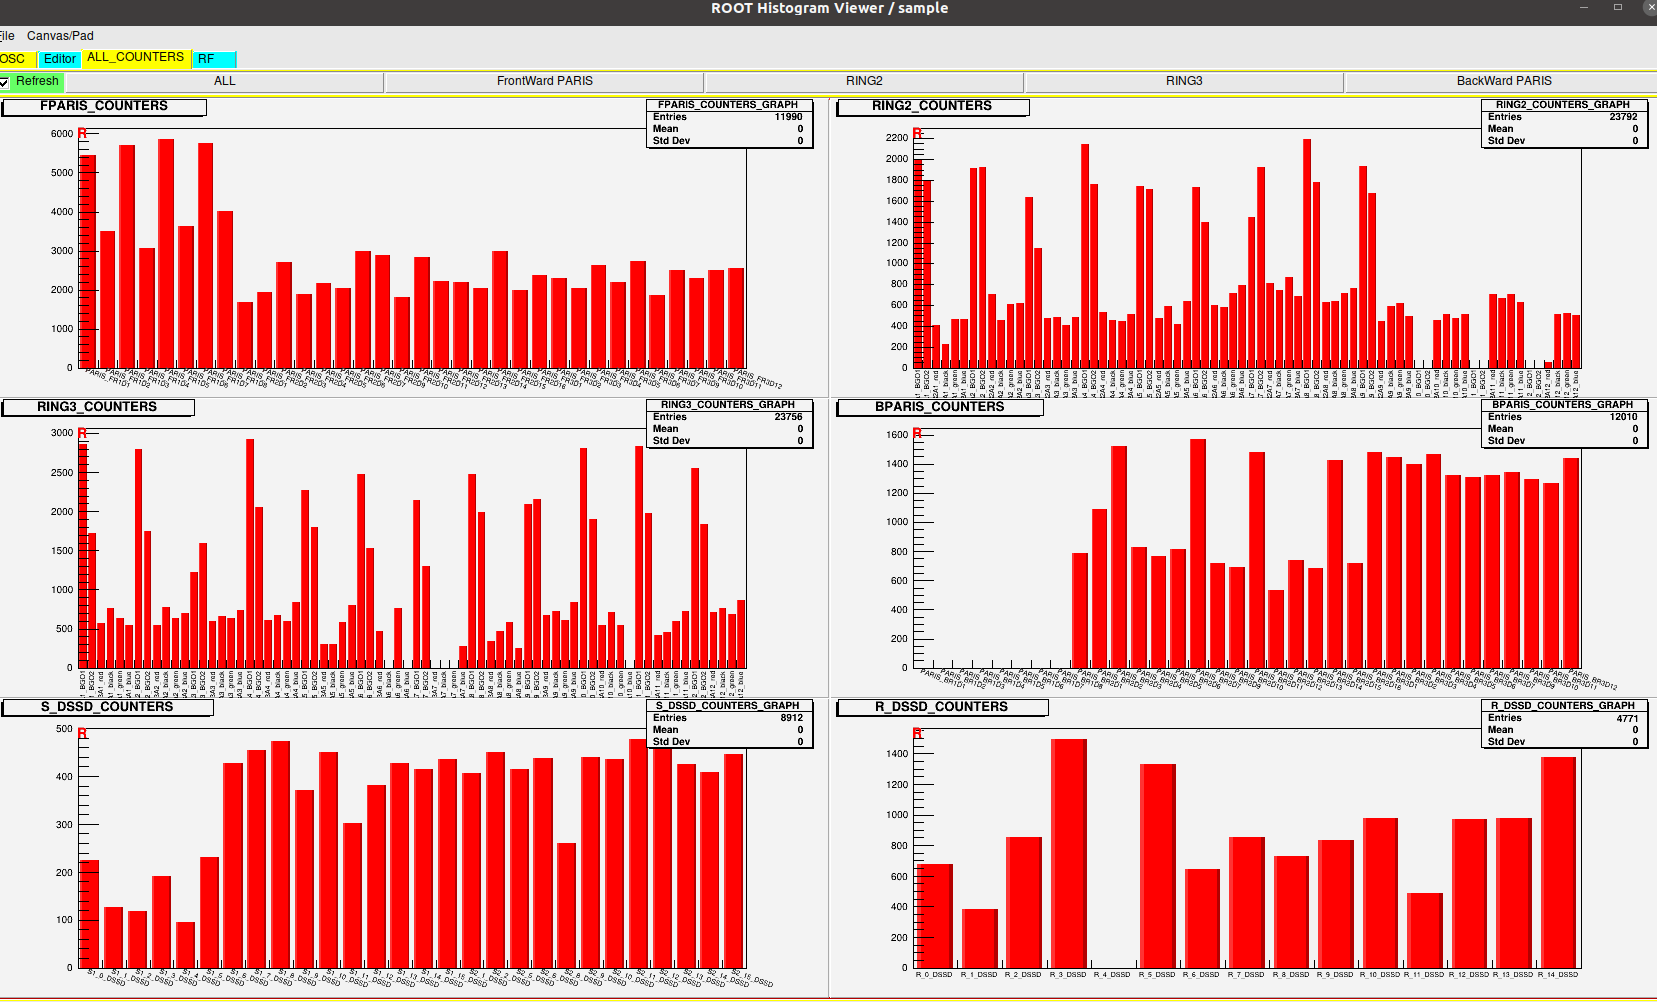
Task: Select red R marker in R_DSSD_COUNTERS plot
Action: [x=917, y=734]
